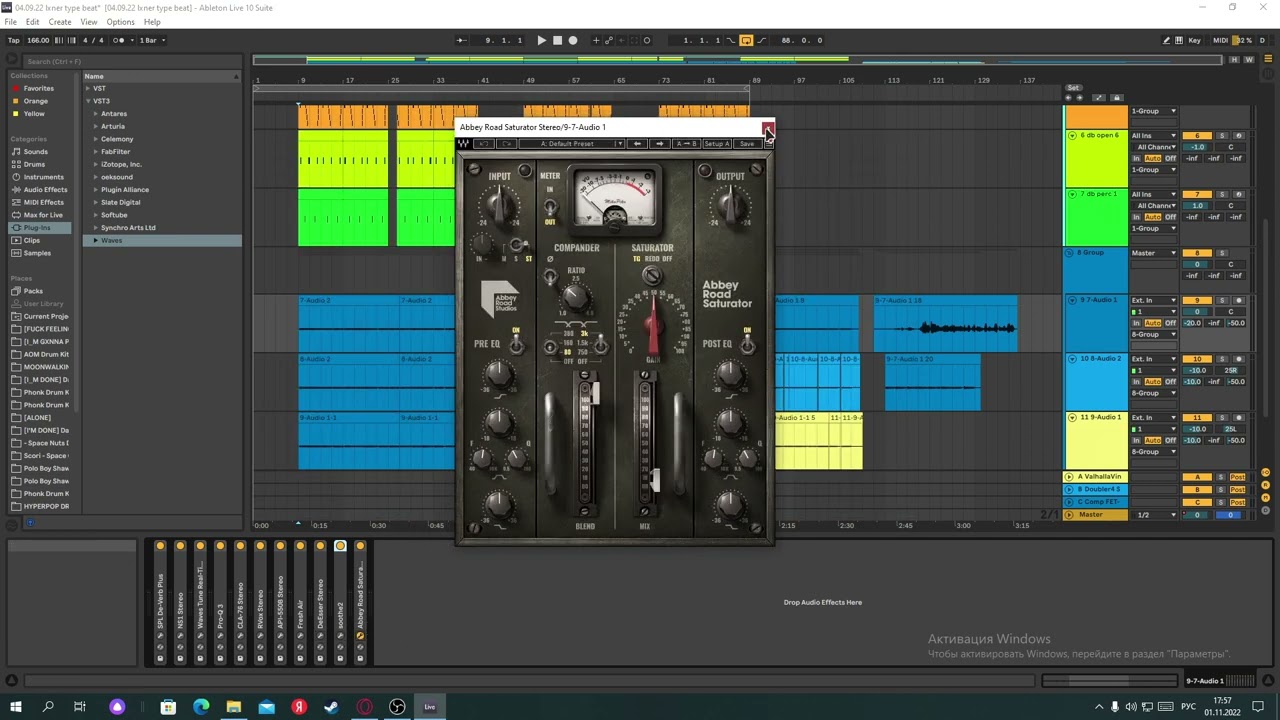The height and width of the screenshot is (720, 1280).
Task: Load next preset with right arrow
Action: (x=659, y=144)
